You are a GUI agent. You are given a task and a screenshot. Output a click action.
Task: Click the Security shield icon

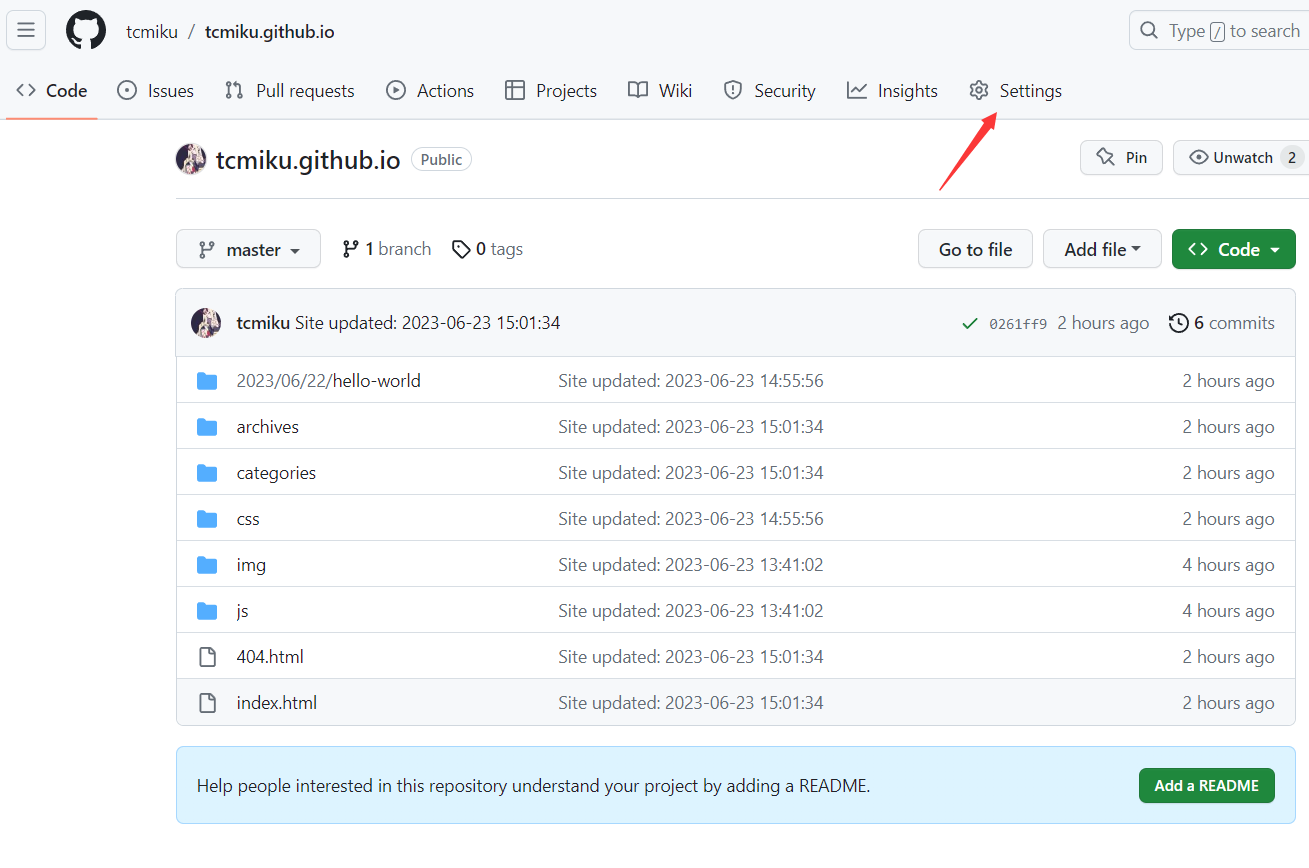733,91
